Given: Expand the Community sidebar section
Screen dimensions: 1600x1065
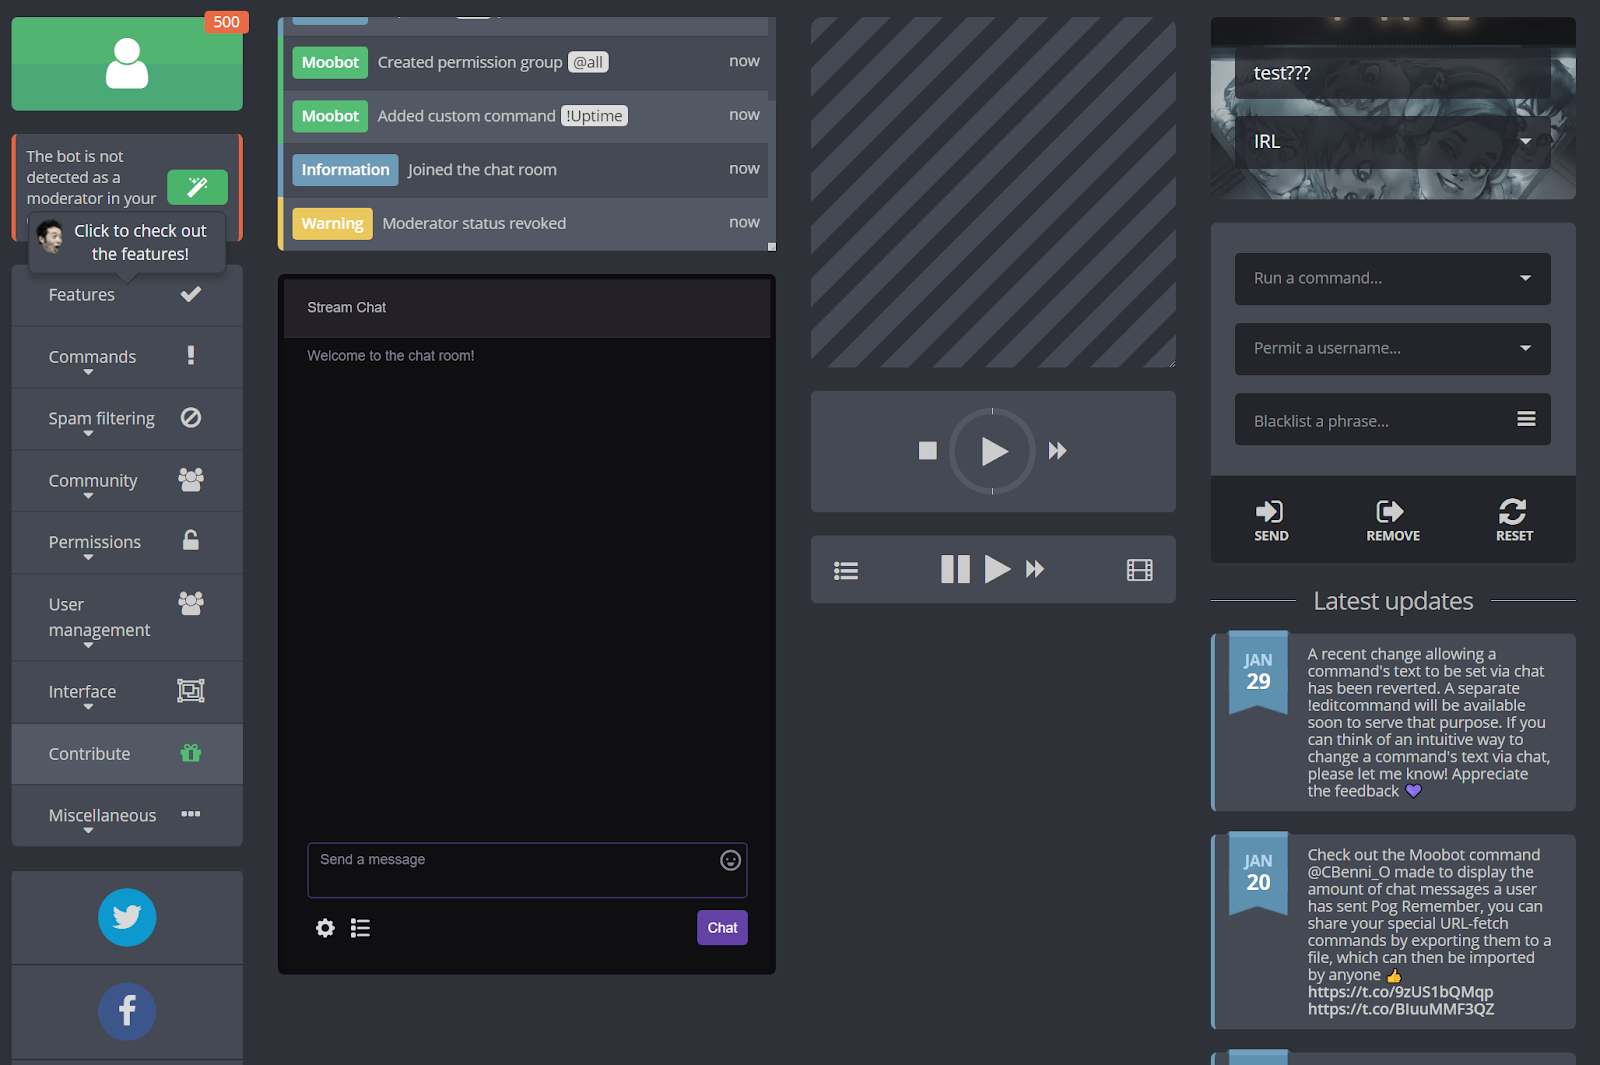Looking at the screenshot, I should [127, 481].
